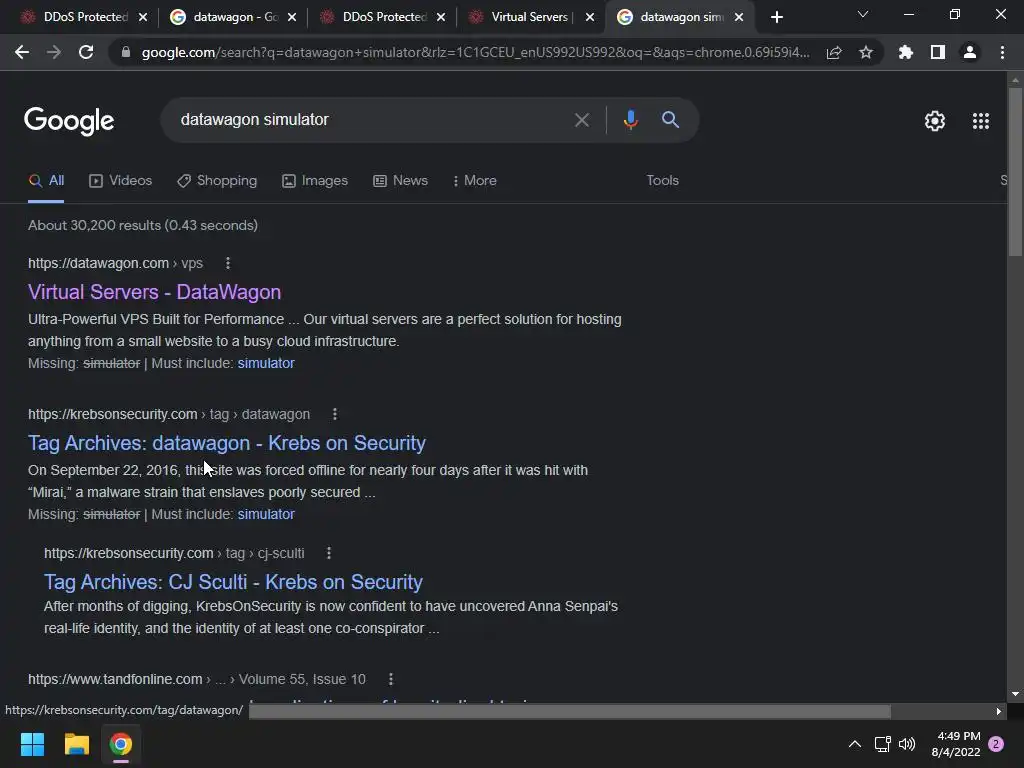1024x768 pixels.
Task: Open a new browser tab
Action: click(776, 17)
